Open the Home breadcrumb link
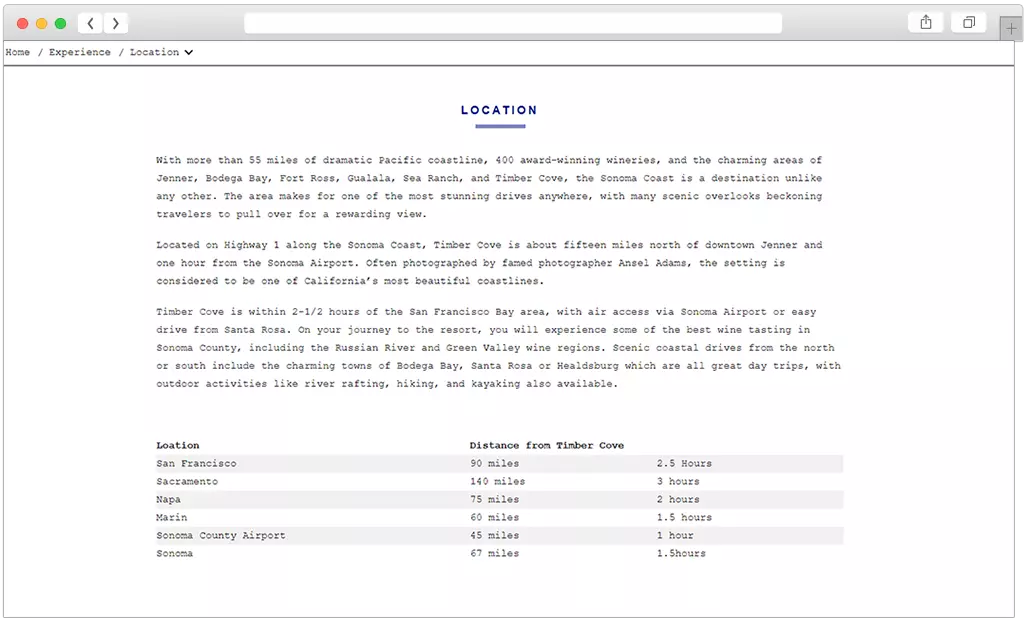 coord(17,52)
